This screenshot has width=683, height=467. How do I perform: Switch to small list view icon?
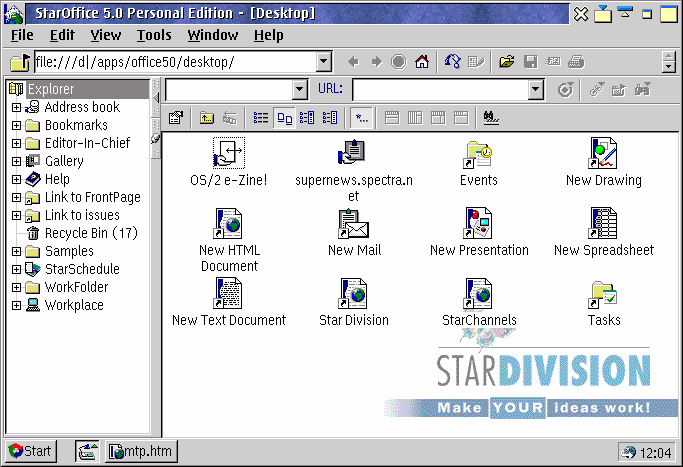point(261,118)
